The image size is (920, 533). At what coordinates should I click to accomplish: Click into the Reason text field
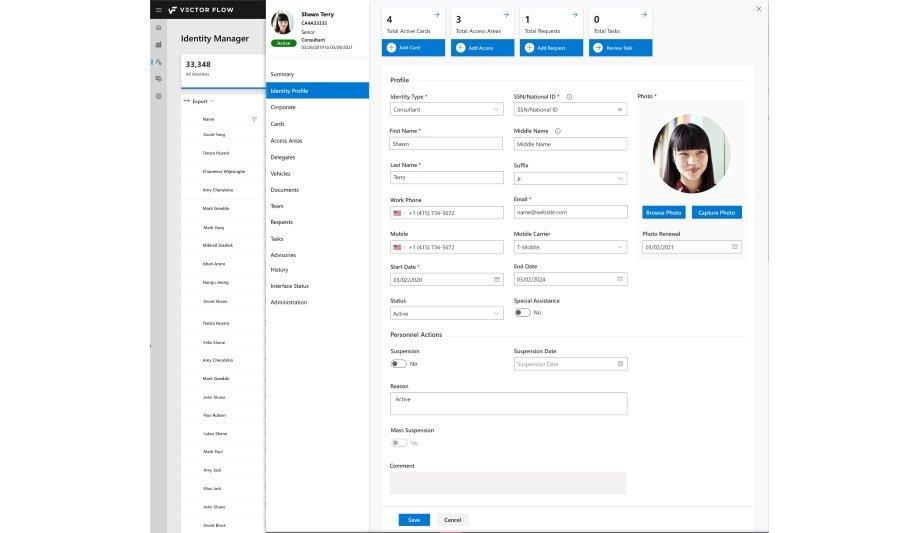(x=508, y=403)
